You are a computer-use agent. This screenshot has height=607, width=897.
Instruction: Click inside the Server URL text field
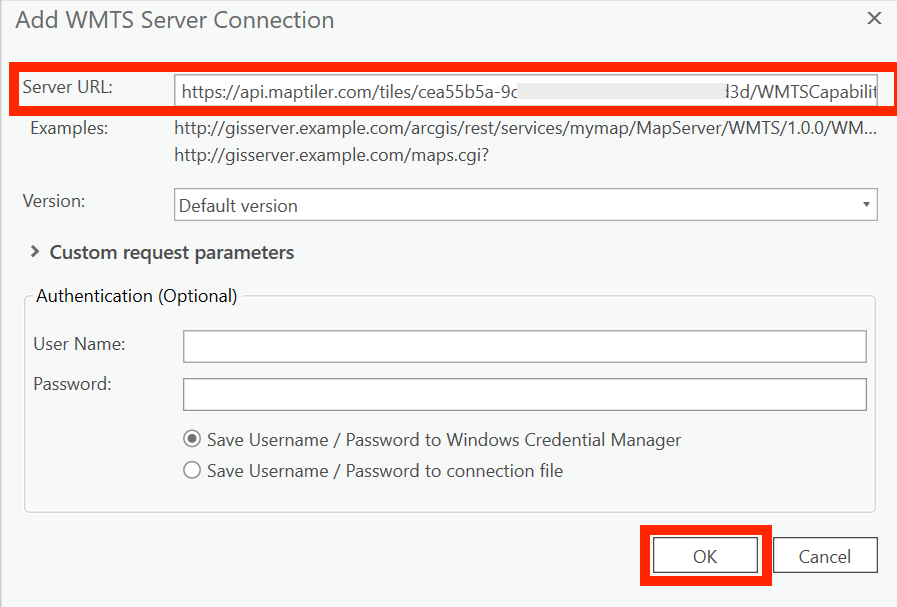pyautogui.click(x=525, y=92)
